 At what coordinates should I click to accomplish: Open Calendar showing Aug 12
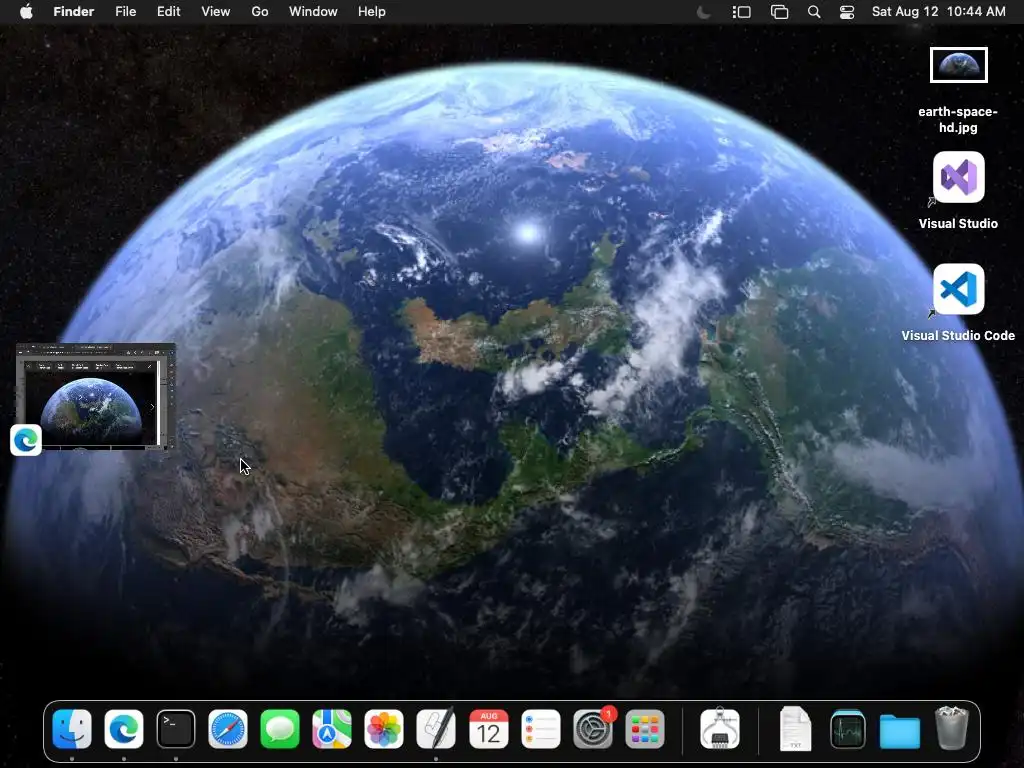click(x=488, y=728)
